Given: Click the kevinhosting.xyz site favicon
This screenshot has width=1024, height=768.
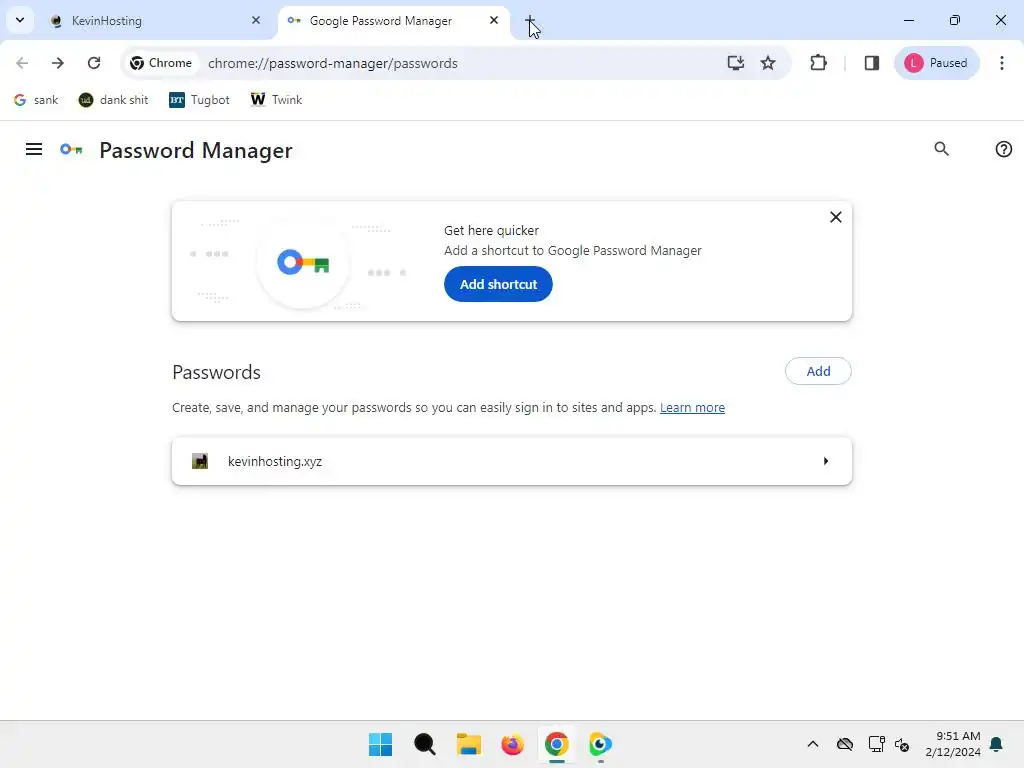Looking at the screenshot, I should 200,461.
